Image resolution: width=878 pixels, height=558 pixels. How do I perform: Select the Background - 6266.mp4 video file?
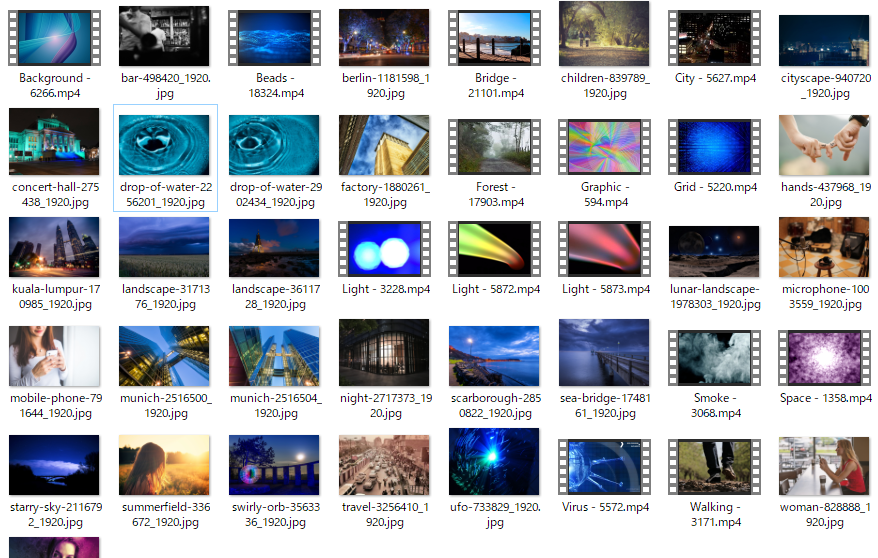[x=54, y=38]
